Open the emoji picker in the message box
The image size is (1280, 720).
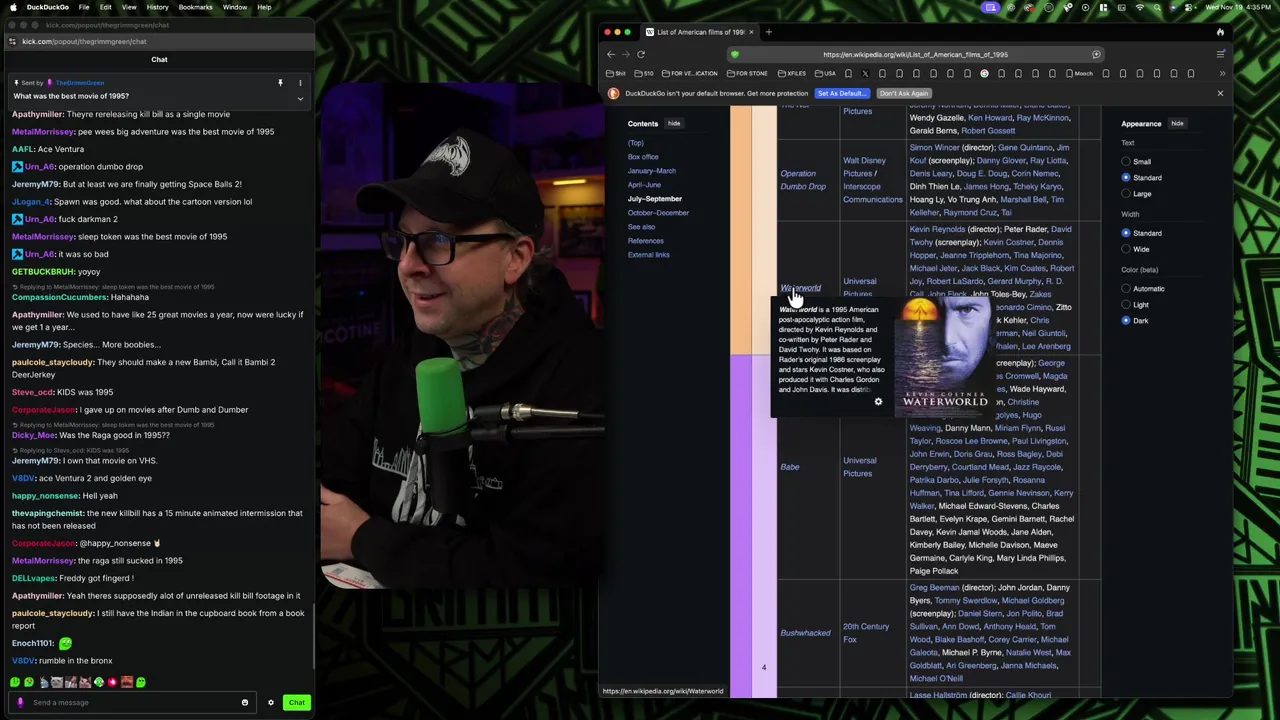244,702
